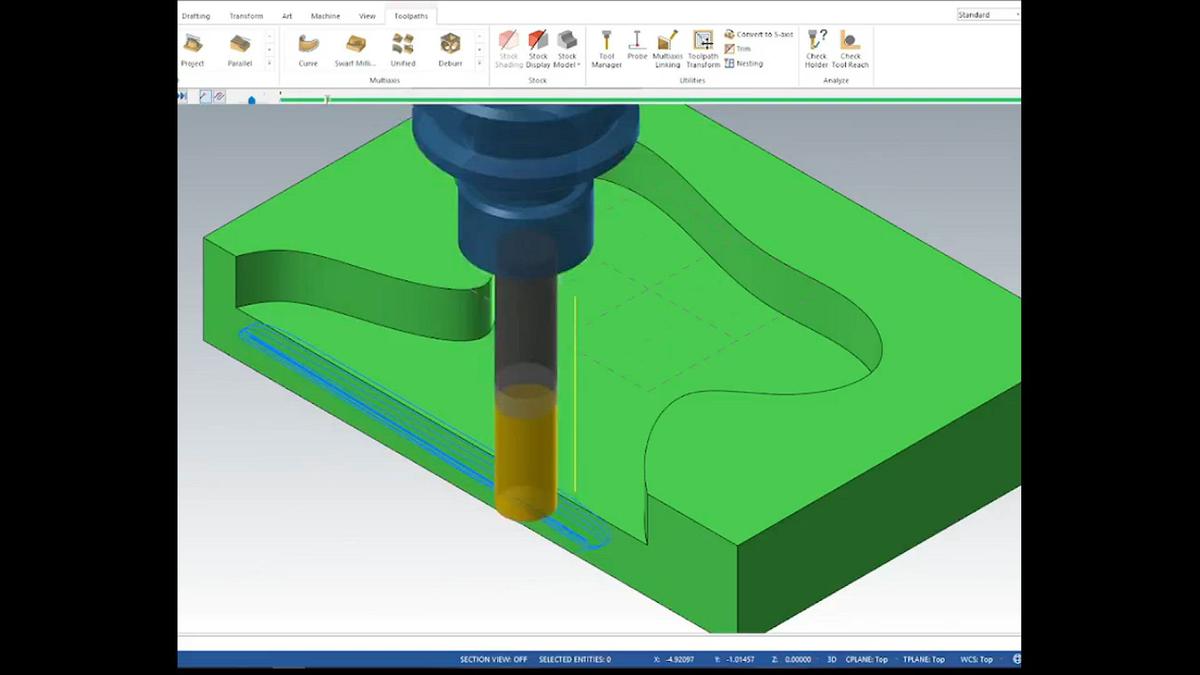The width and height of the screenshot is (1200, 675).
Task: Open the Machine ribbon tab
Action: pyautogui.click(x=325, y=16)
